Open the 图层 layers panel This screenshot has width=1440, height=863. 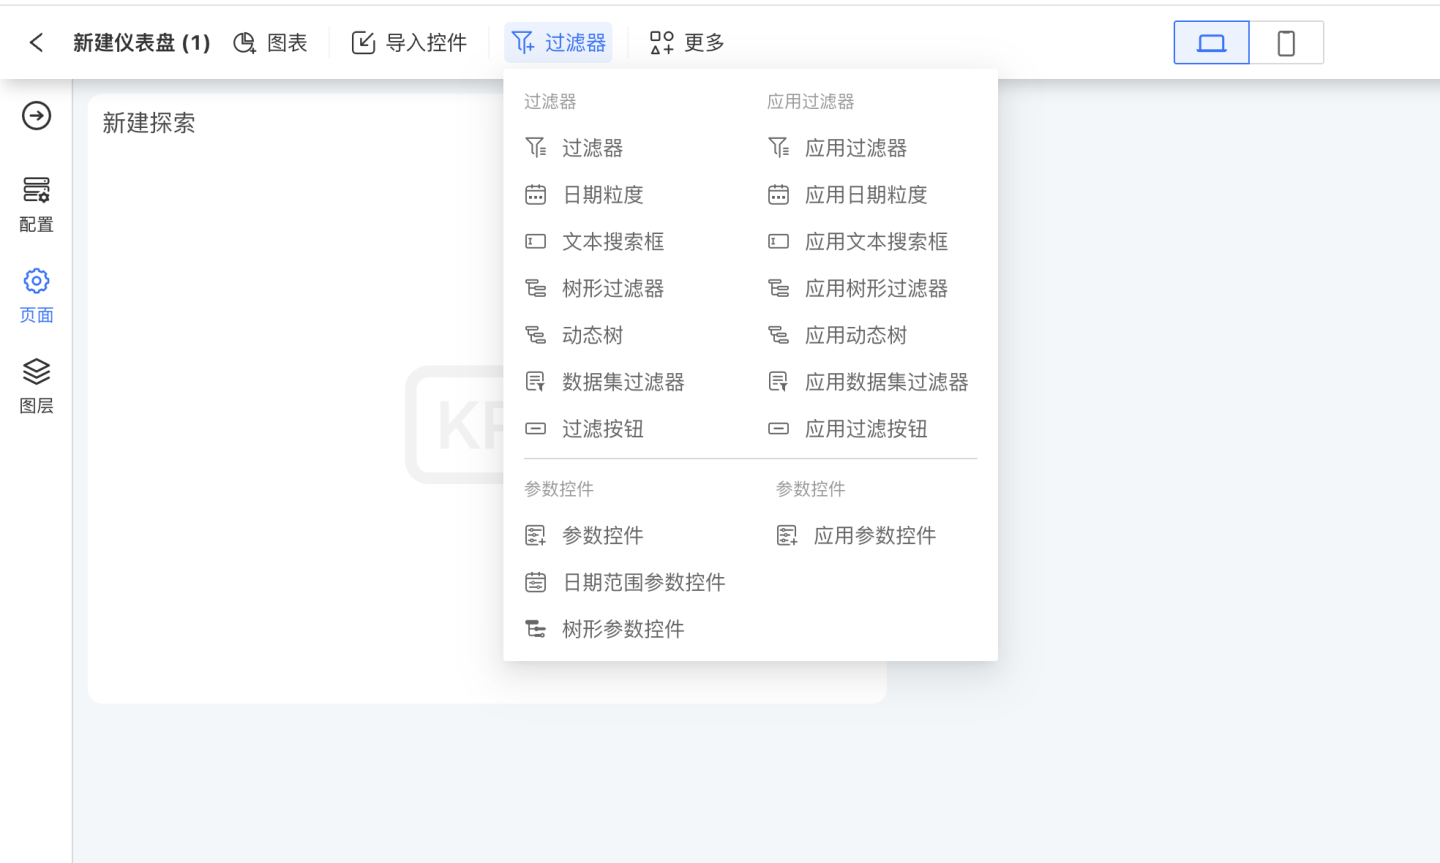click(37, 385)
